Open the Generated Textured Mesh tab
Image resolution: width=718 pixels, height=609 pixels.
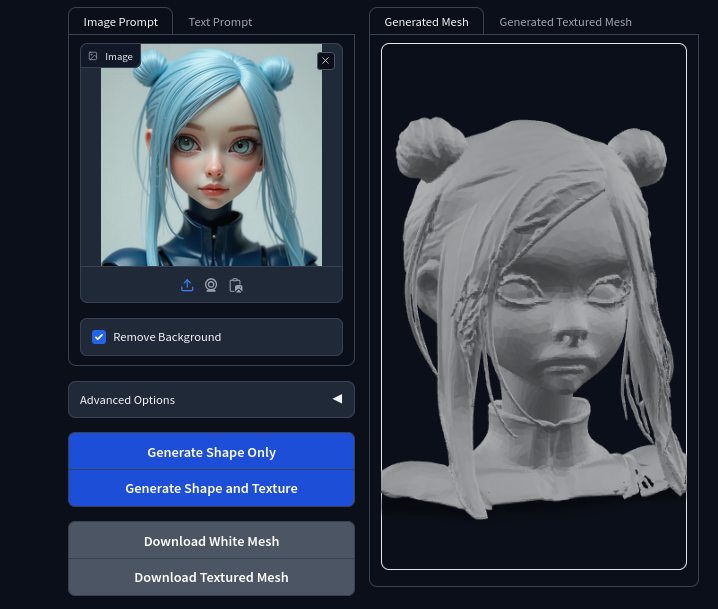(566, 22)
